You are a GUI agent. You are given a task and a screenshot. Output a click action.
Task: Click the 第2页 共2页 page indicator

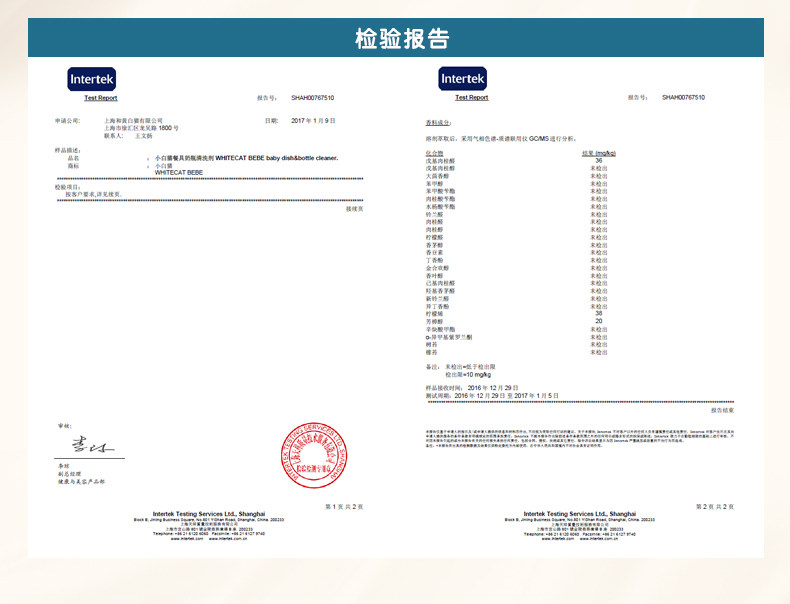(715, 507)
